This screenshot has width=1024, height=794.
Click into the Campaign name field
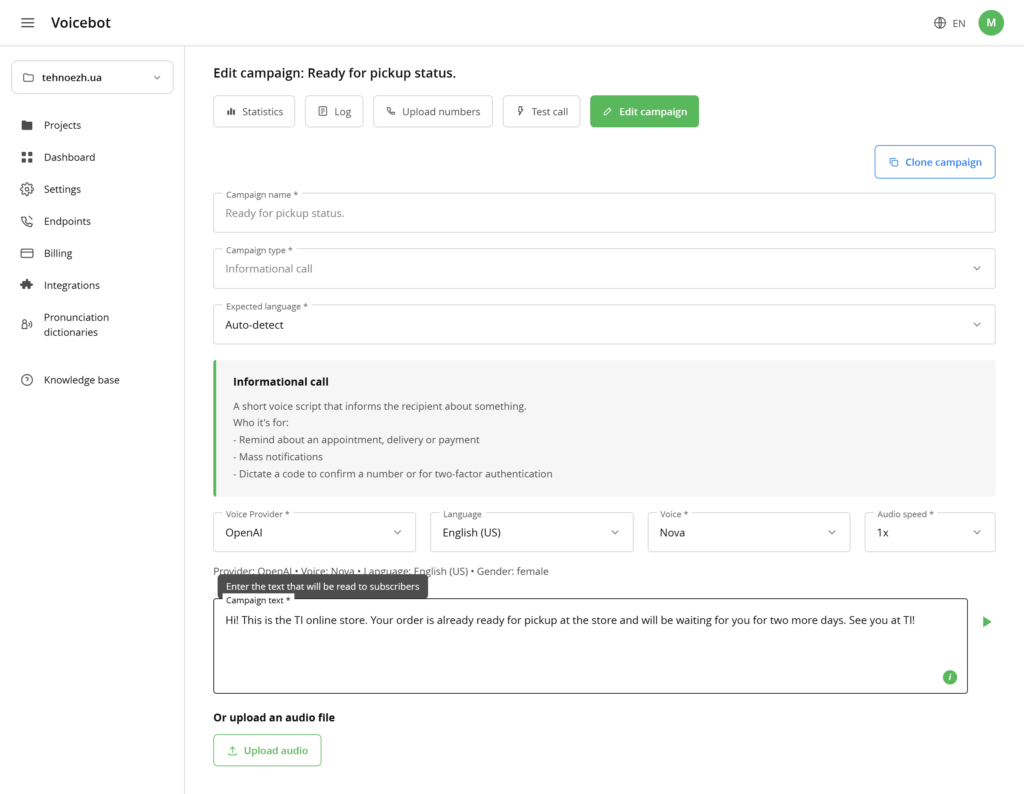pyautogui.click(x=604, y=213)
